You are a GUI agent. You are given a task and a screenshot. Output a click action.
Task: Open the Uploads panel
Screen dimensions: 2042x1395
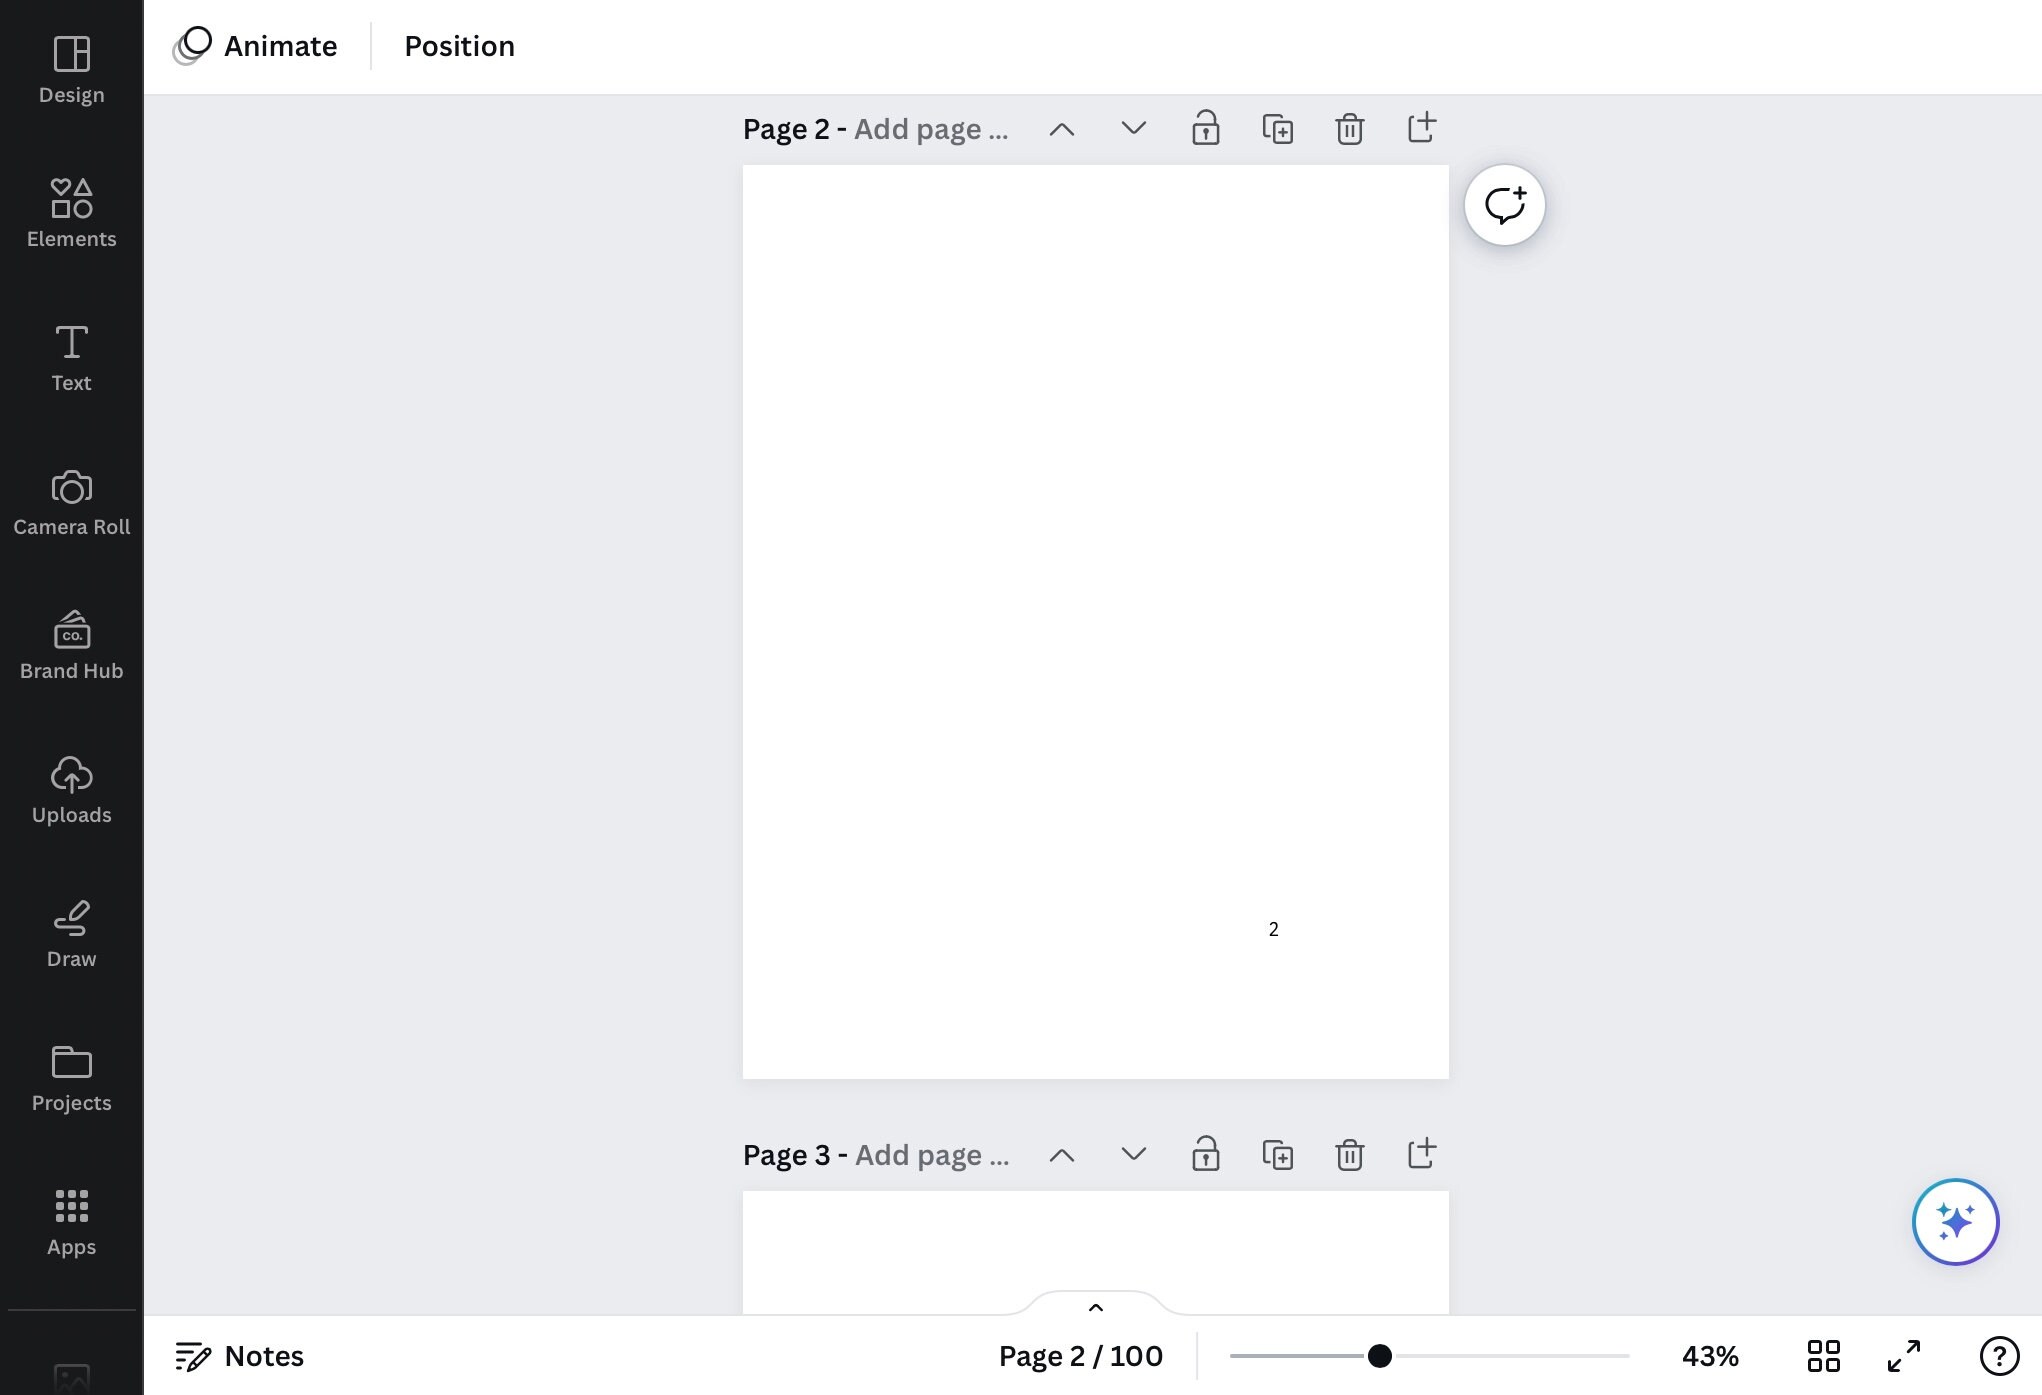coord(71,789)
